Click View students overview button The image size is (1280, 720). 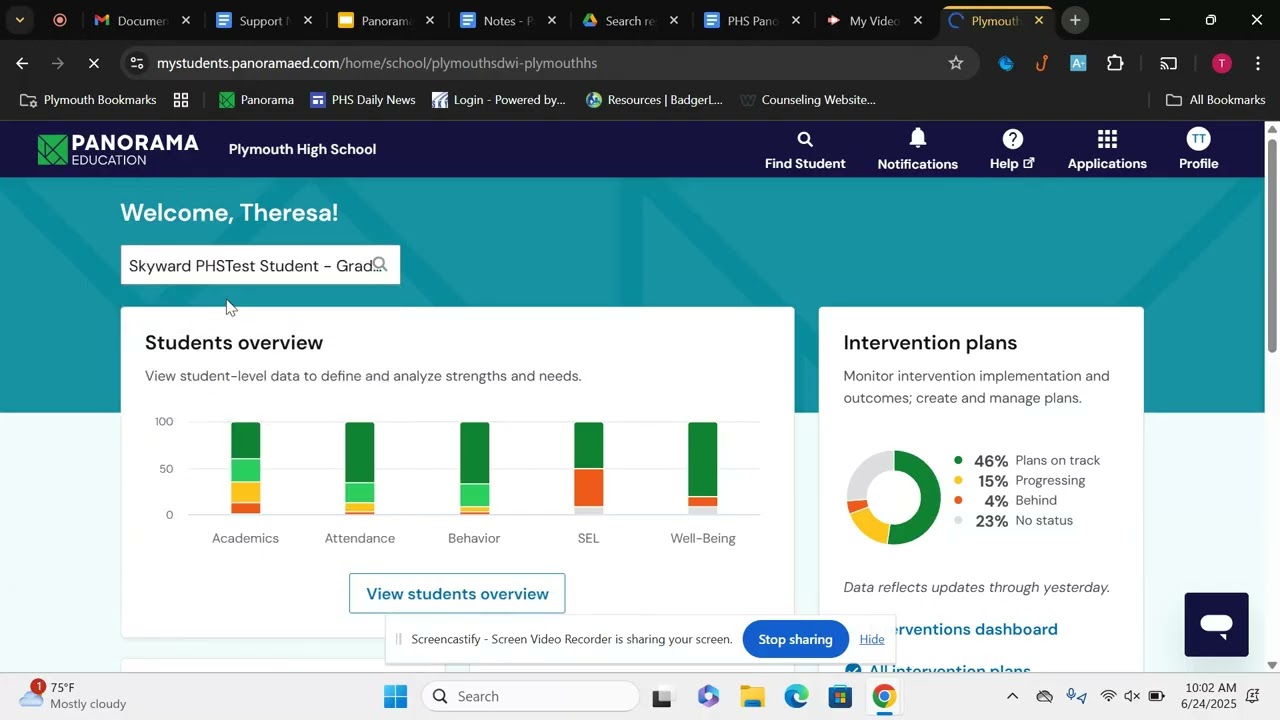point(457,593)
